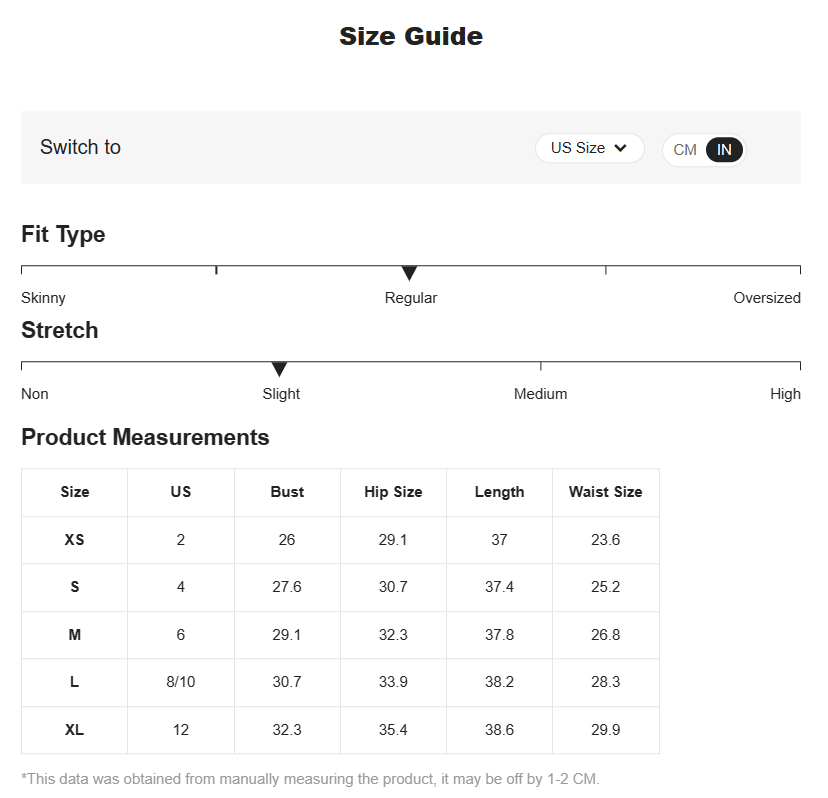Click the Size Guide heading

coord(411,37)
